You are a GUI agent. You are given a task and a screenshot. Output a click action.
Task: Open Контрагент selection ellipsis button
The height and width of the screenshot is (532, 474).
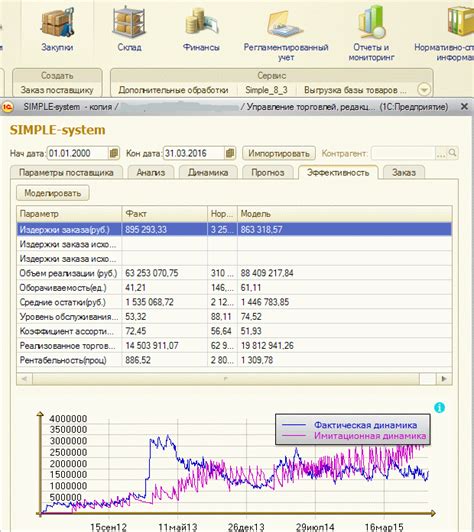click(x=441, y=154)
